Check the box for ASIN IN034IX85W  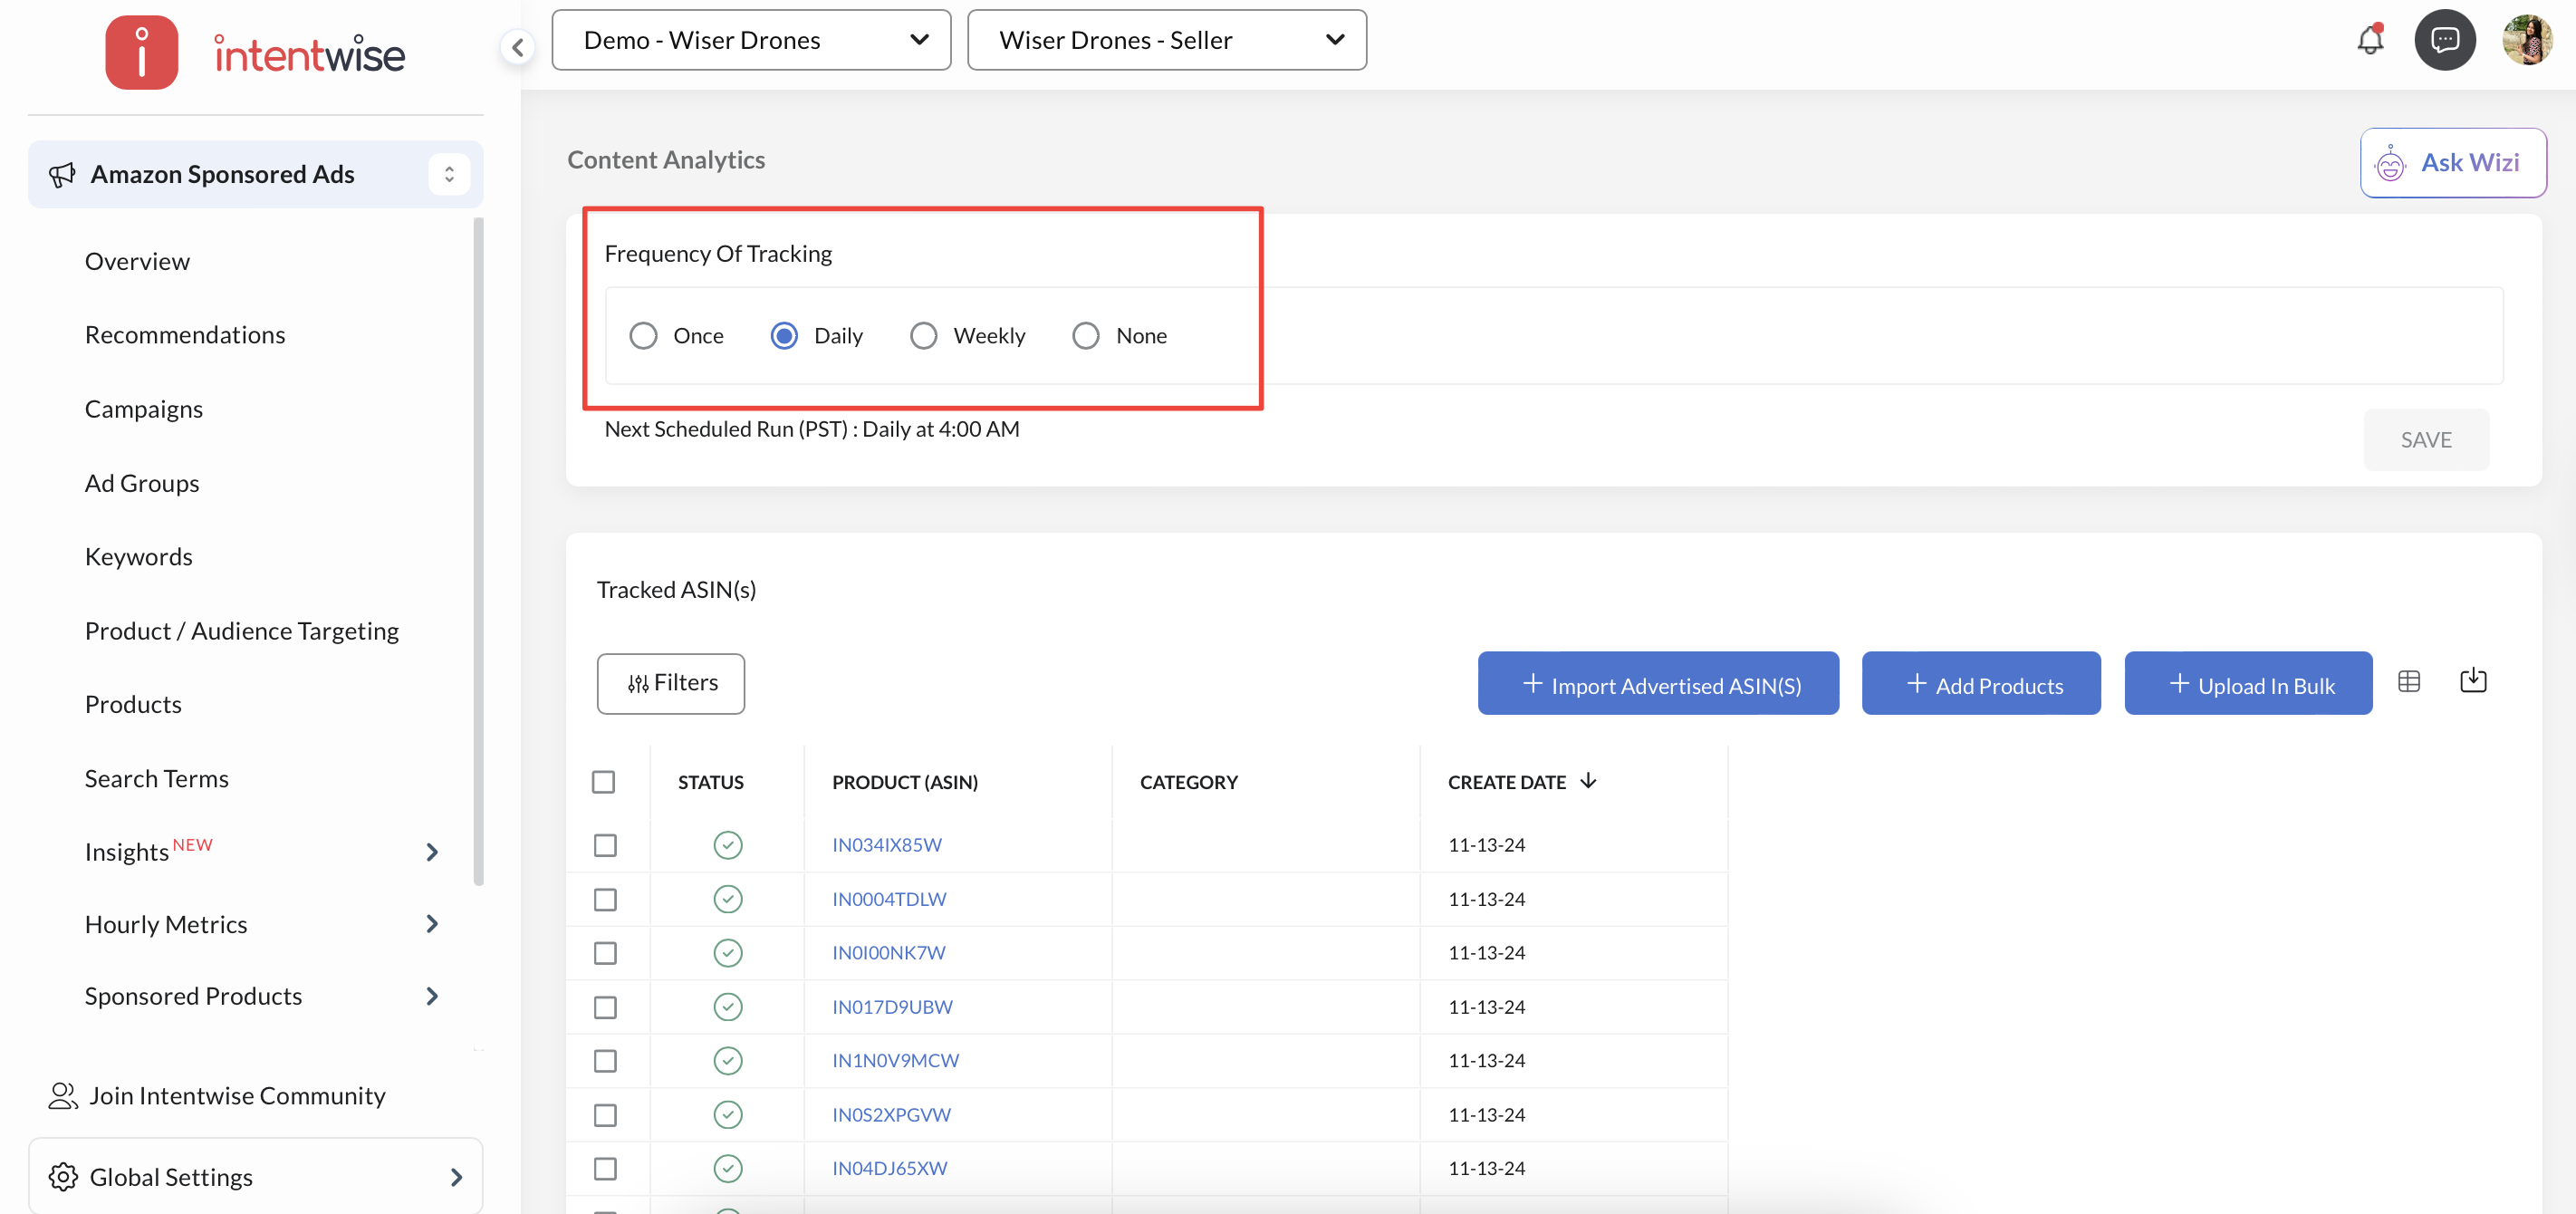pyautogui.click(x=605, y=845)
